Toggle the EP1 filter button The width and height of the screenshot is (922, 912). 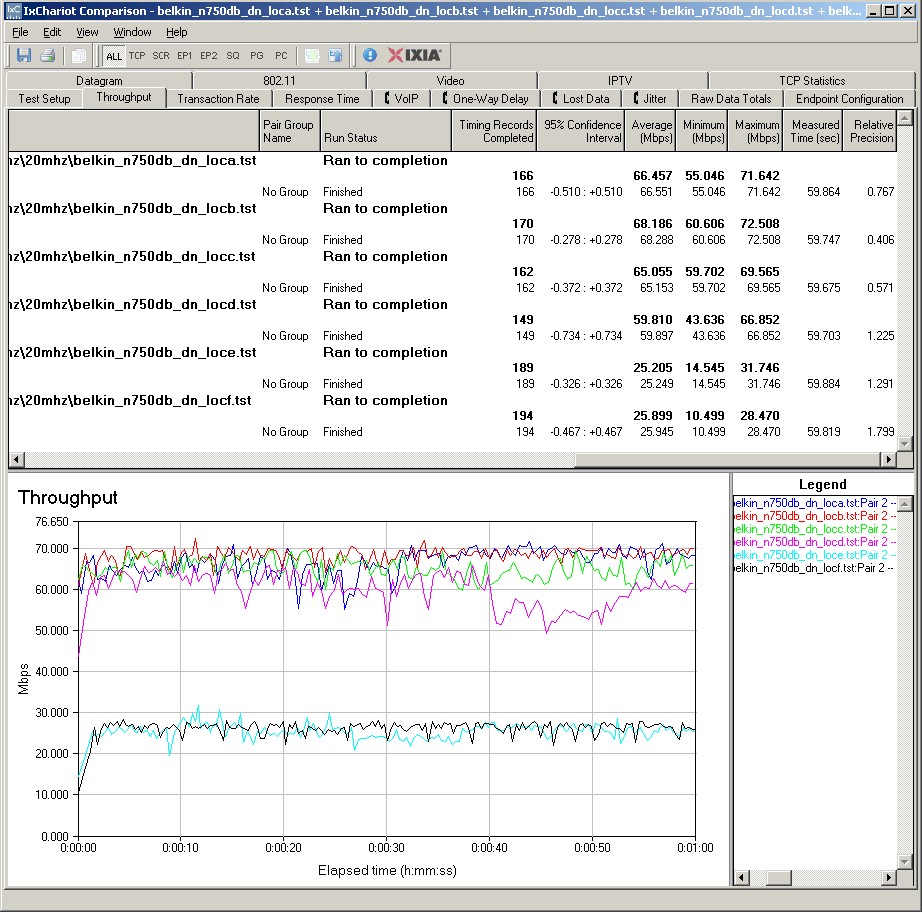pos(185,56)
